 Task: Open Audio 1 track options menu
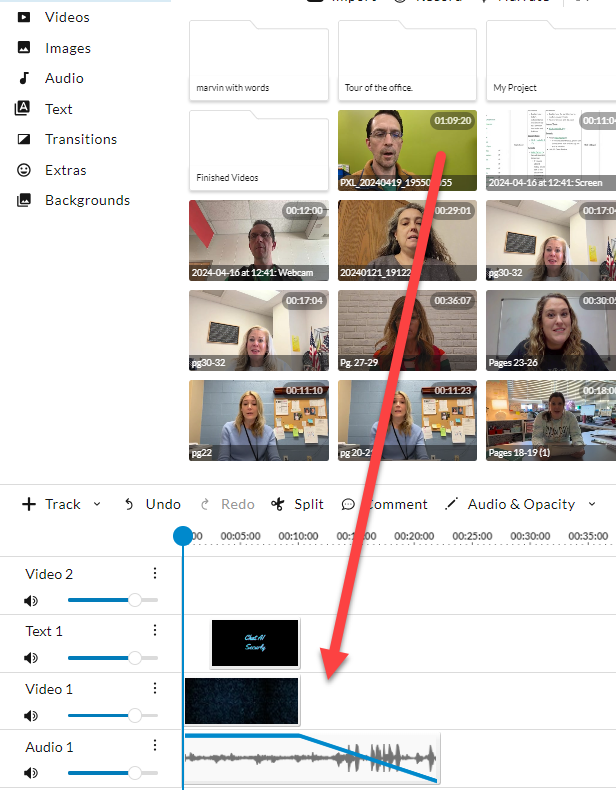(x=155, y=745)
